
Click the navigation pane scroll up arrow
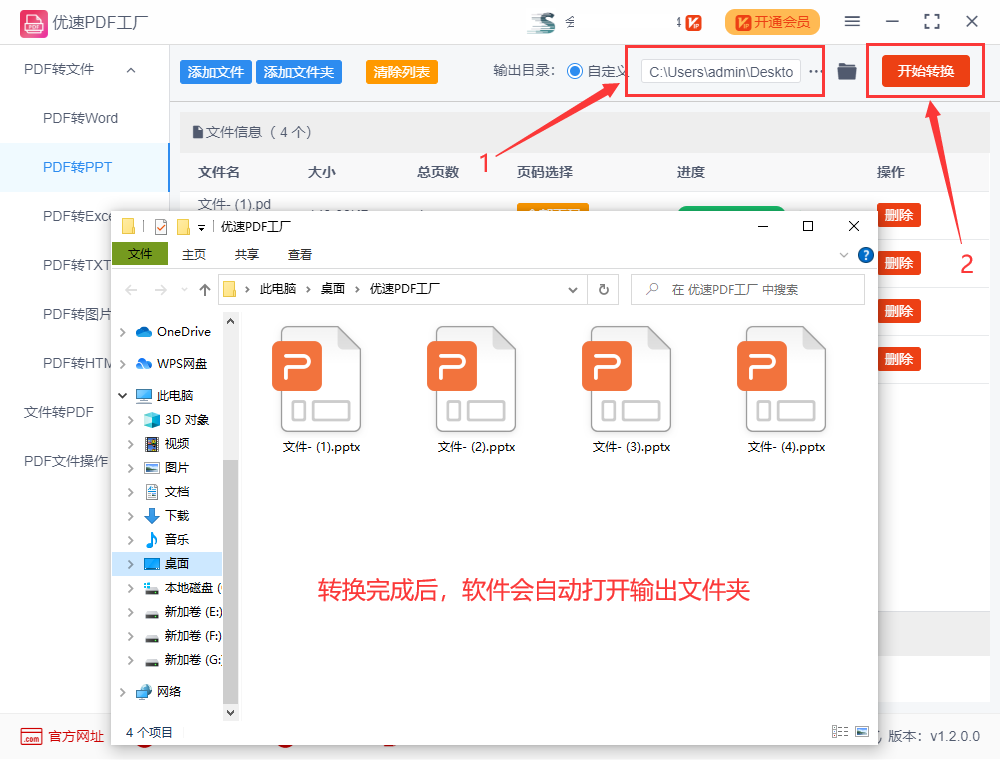tap(230, 321)
